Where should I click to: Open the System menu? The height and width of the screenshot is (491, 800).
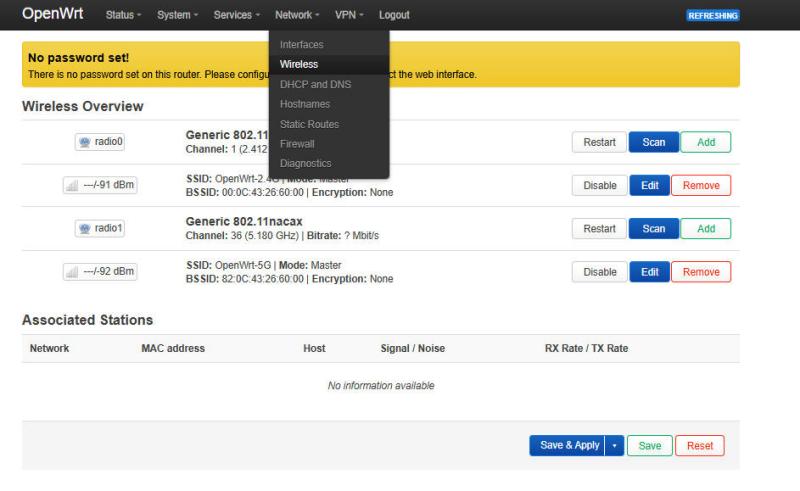[x=177, y=15]
